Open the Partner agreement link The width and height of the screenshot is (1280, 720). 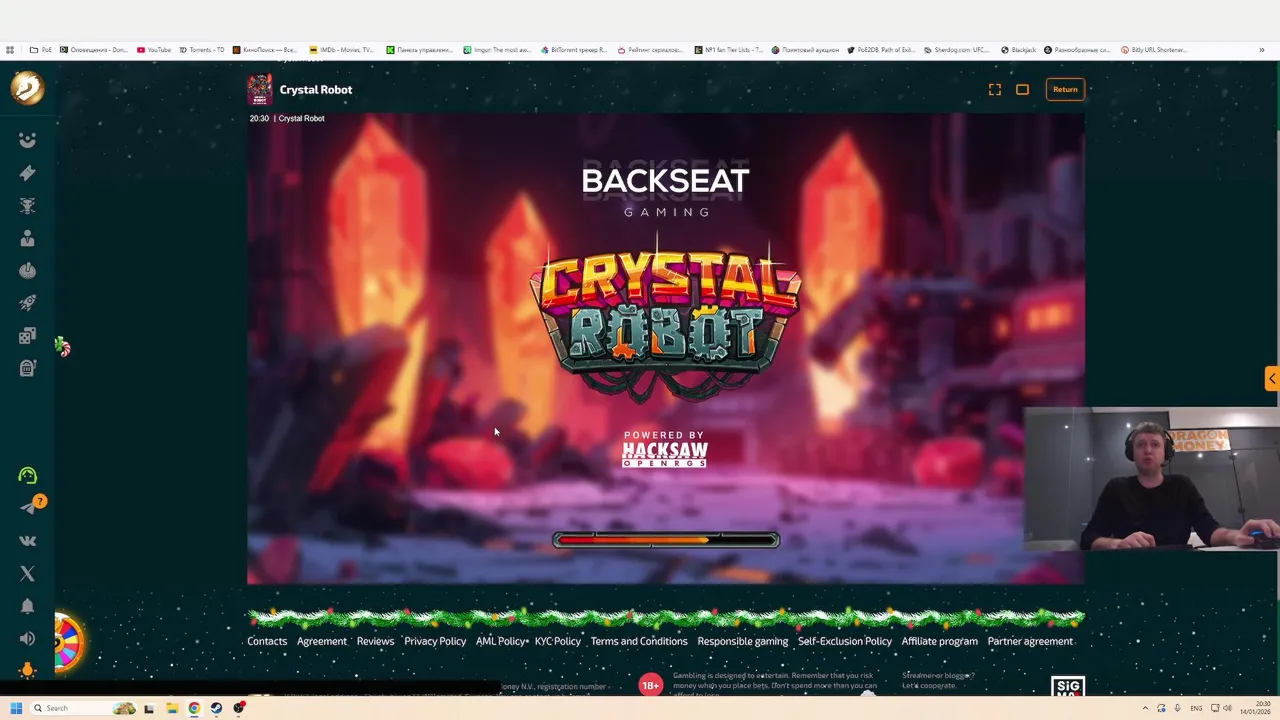coord(1030,641)
